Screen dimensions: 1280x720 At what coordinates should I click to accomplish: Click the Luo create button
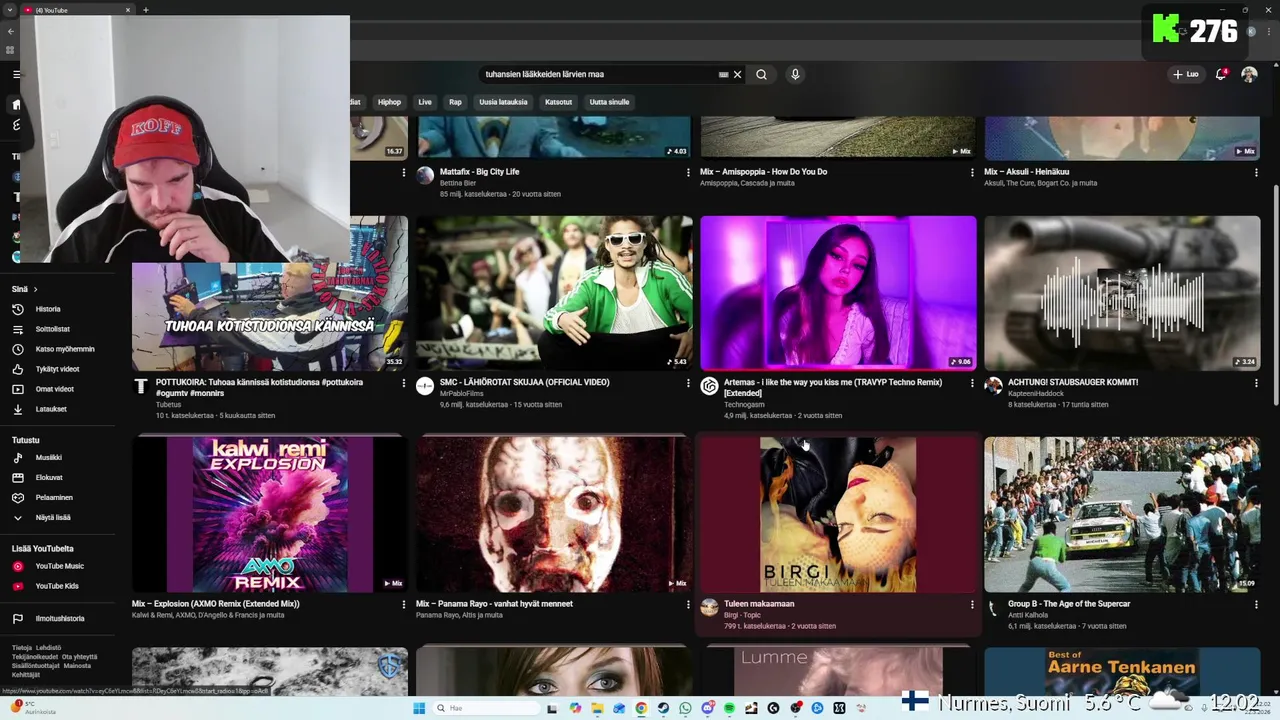click(x=1186, y=74)
